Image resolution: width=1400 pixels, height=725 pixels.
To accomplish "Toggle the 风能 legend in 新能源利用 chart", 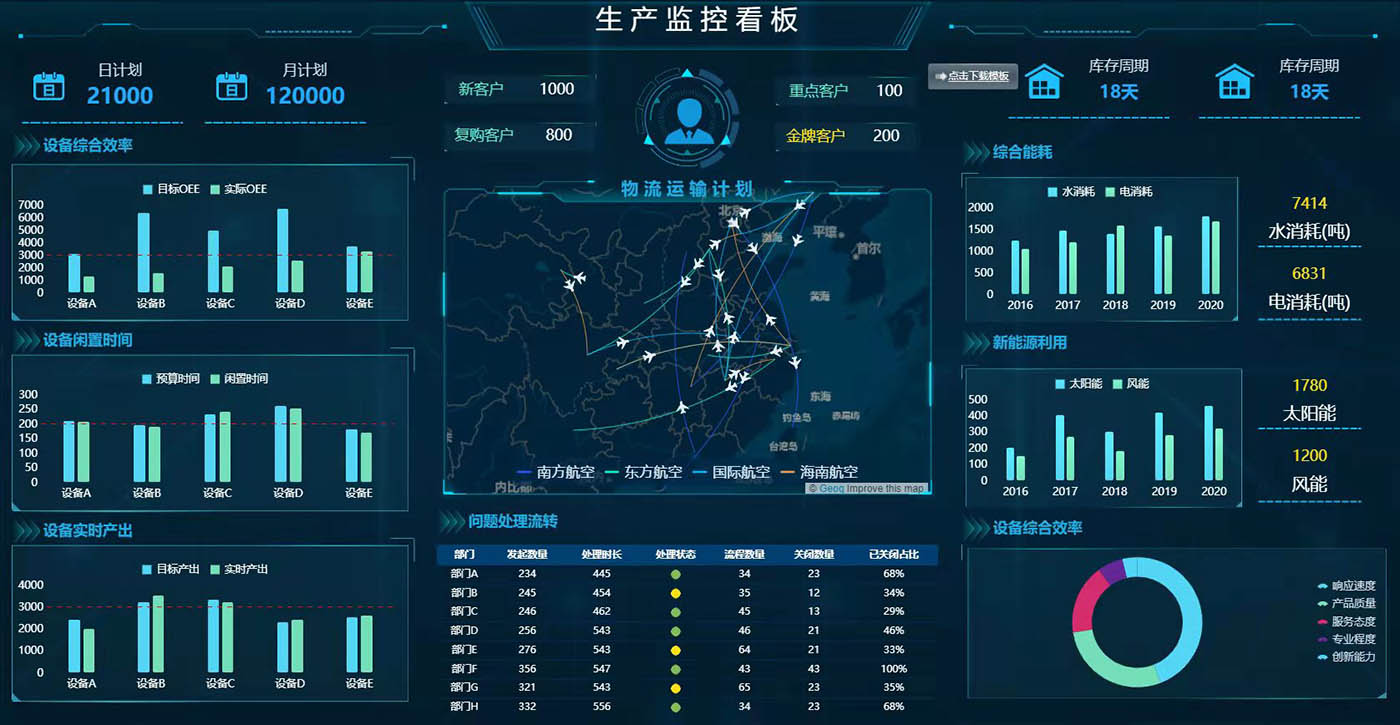I will [1128, 384].
